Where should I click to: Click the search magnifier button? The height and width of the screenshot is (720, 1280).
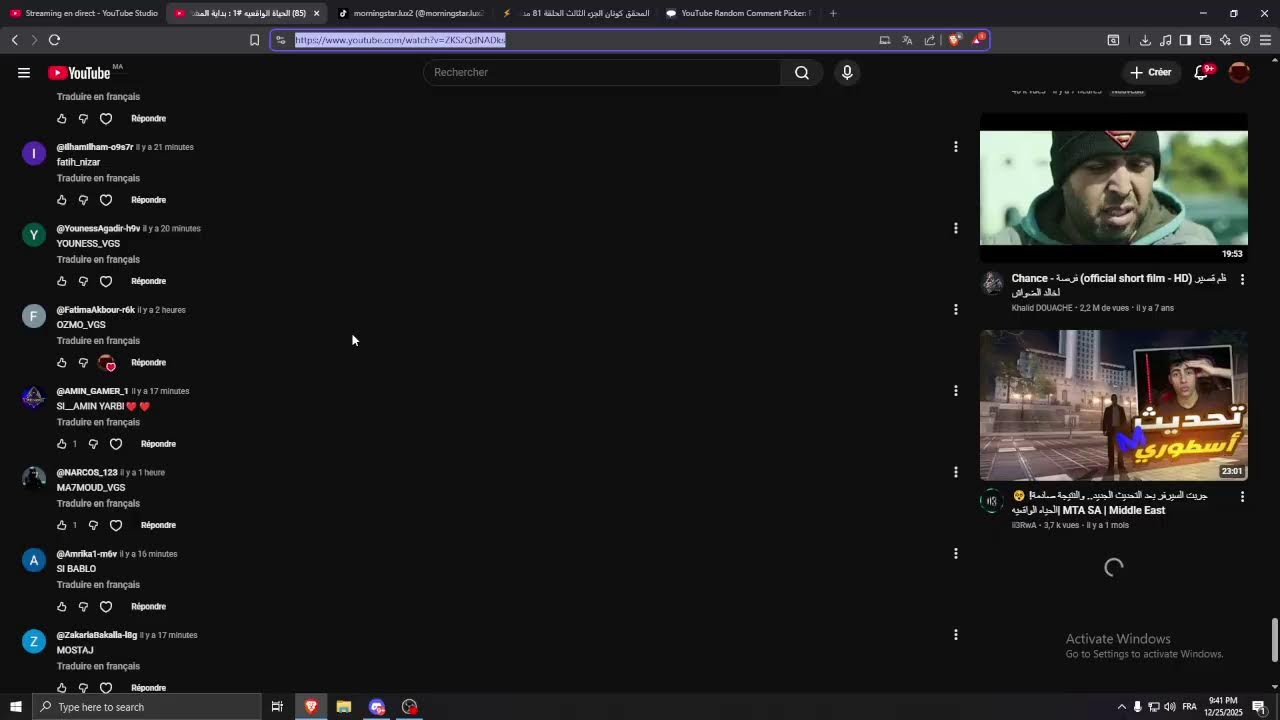802,72
